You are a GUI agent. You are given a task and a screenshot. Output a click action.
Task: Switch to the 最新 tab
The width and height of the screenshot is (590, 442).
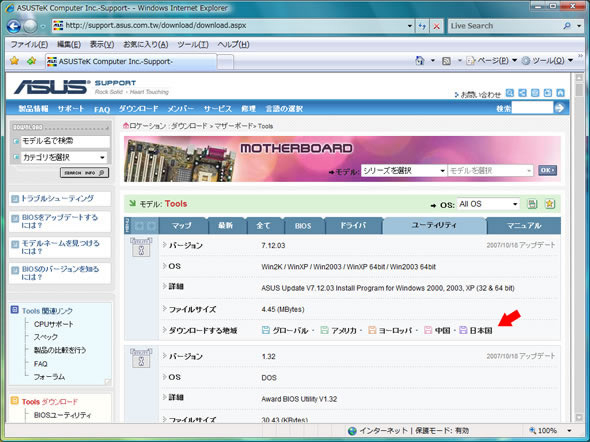(226, 225)
